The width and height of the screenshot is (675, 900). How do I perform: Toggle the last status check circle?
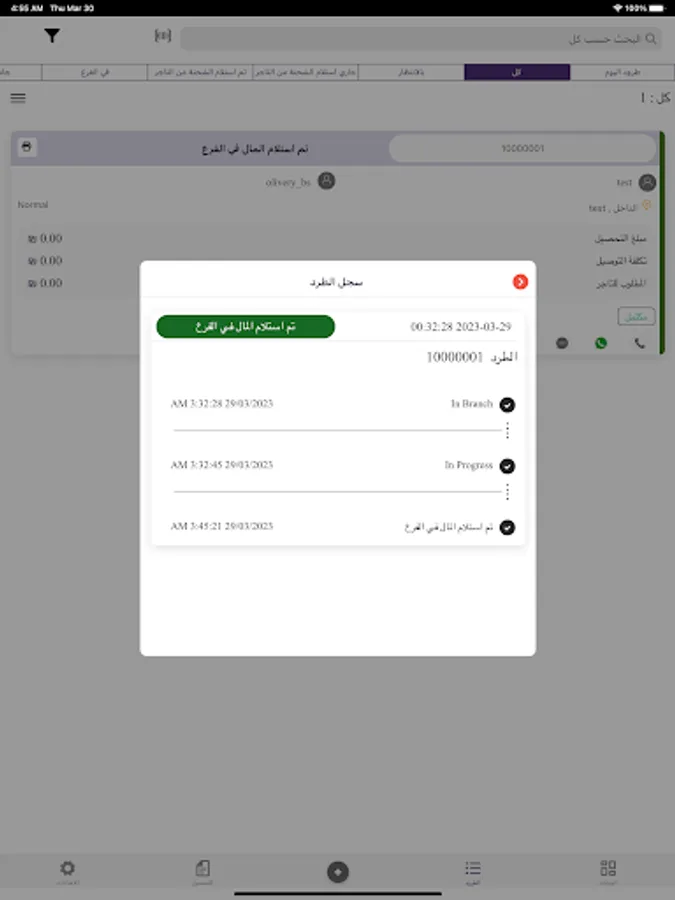coord(507,527)
